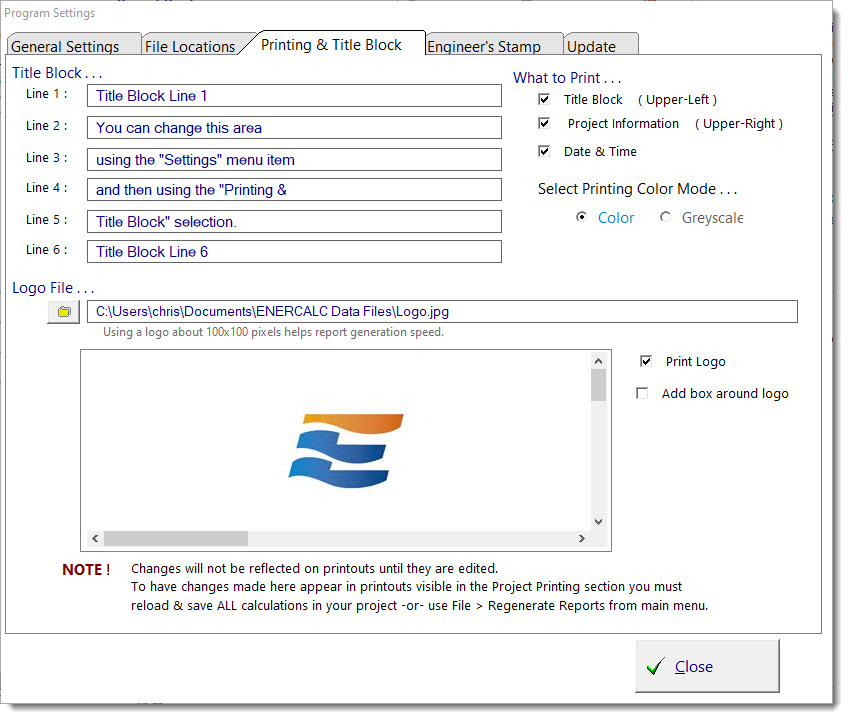This screenshot has width=848, height=719.
Task: Click the horizontal scrollbar thumb in logo preview
Action: click(176, 539)
